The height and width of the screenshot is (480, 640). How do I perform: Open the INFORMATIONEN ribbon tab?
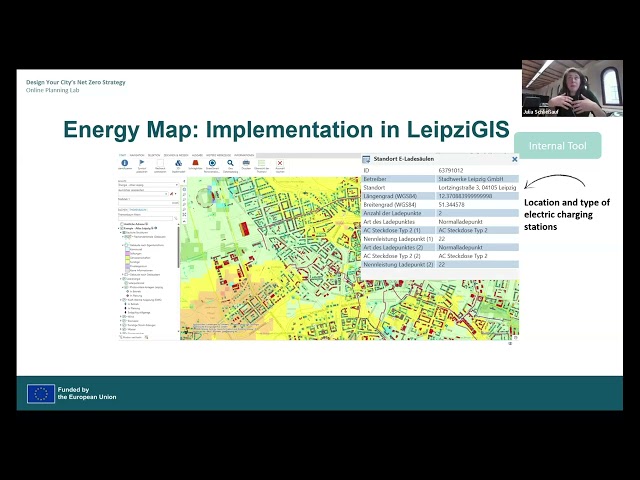pyautogui.click(x=244, y=155)
